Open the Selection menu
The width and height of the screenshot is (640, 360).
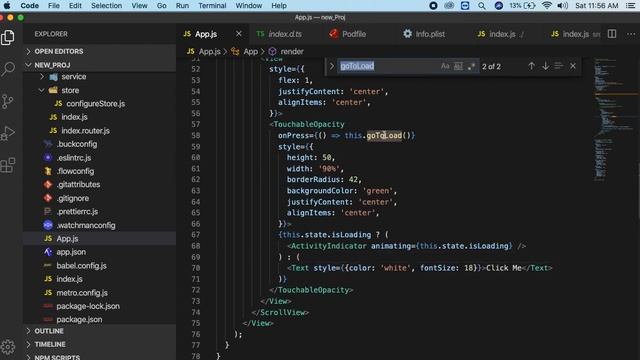(x=106, y=6)
